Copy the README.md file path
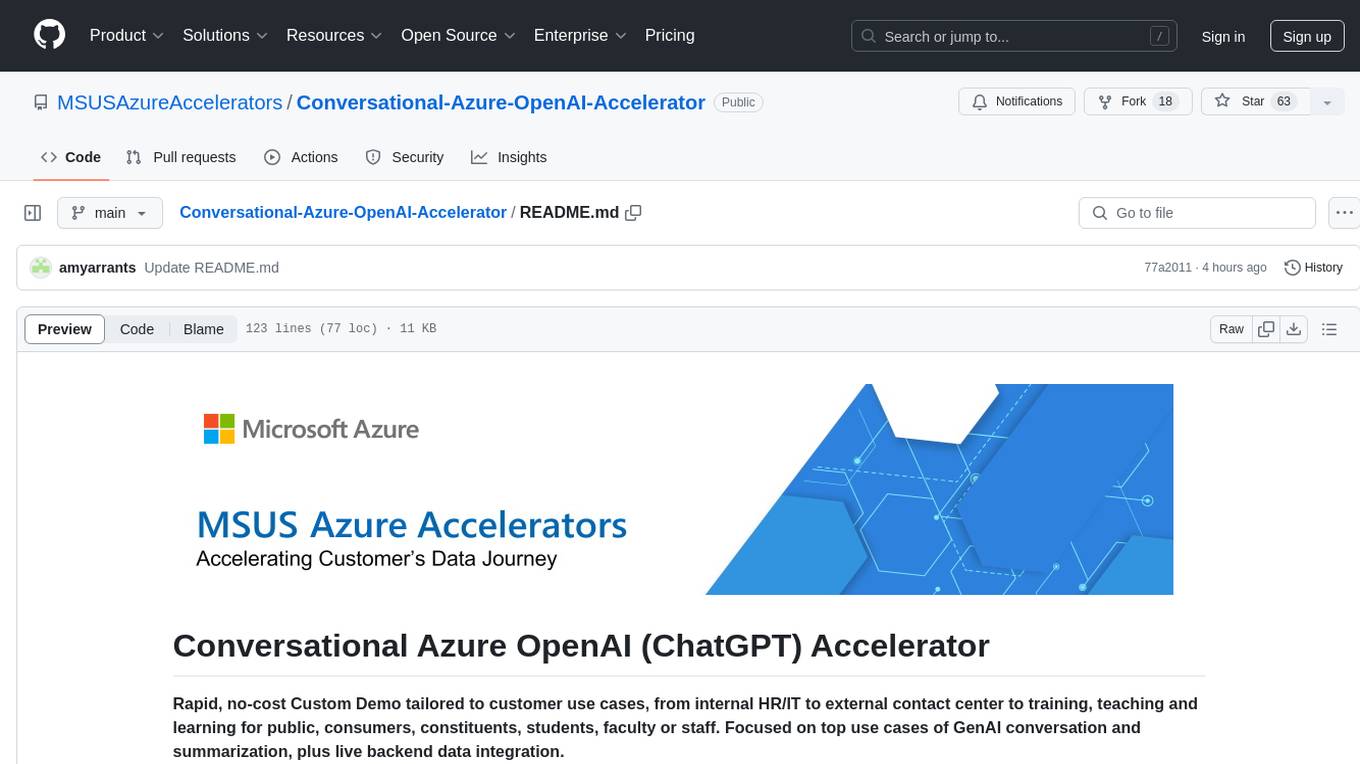This screenshot has width=1360, height=764. 633,213
